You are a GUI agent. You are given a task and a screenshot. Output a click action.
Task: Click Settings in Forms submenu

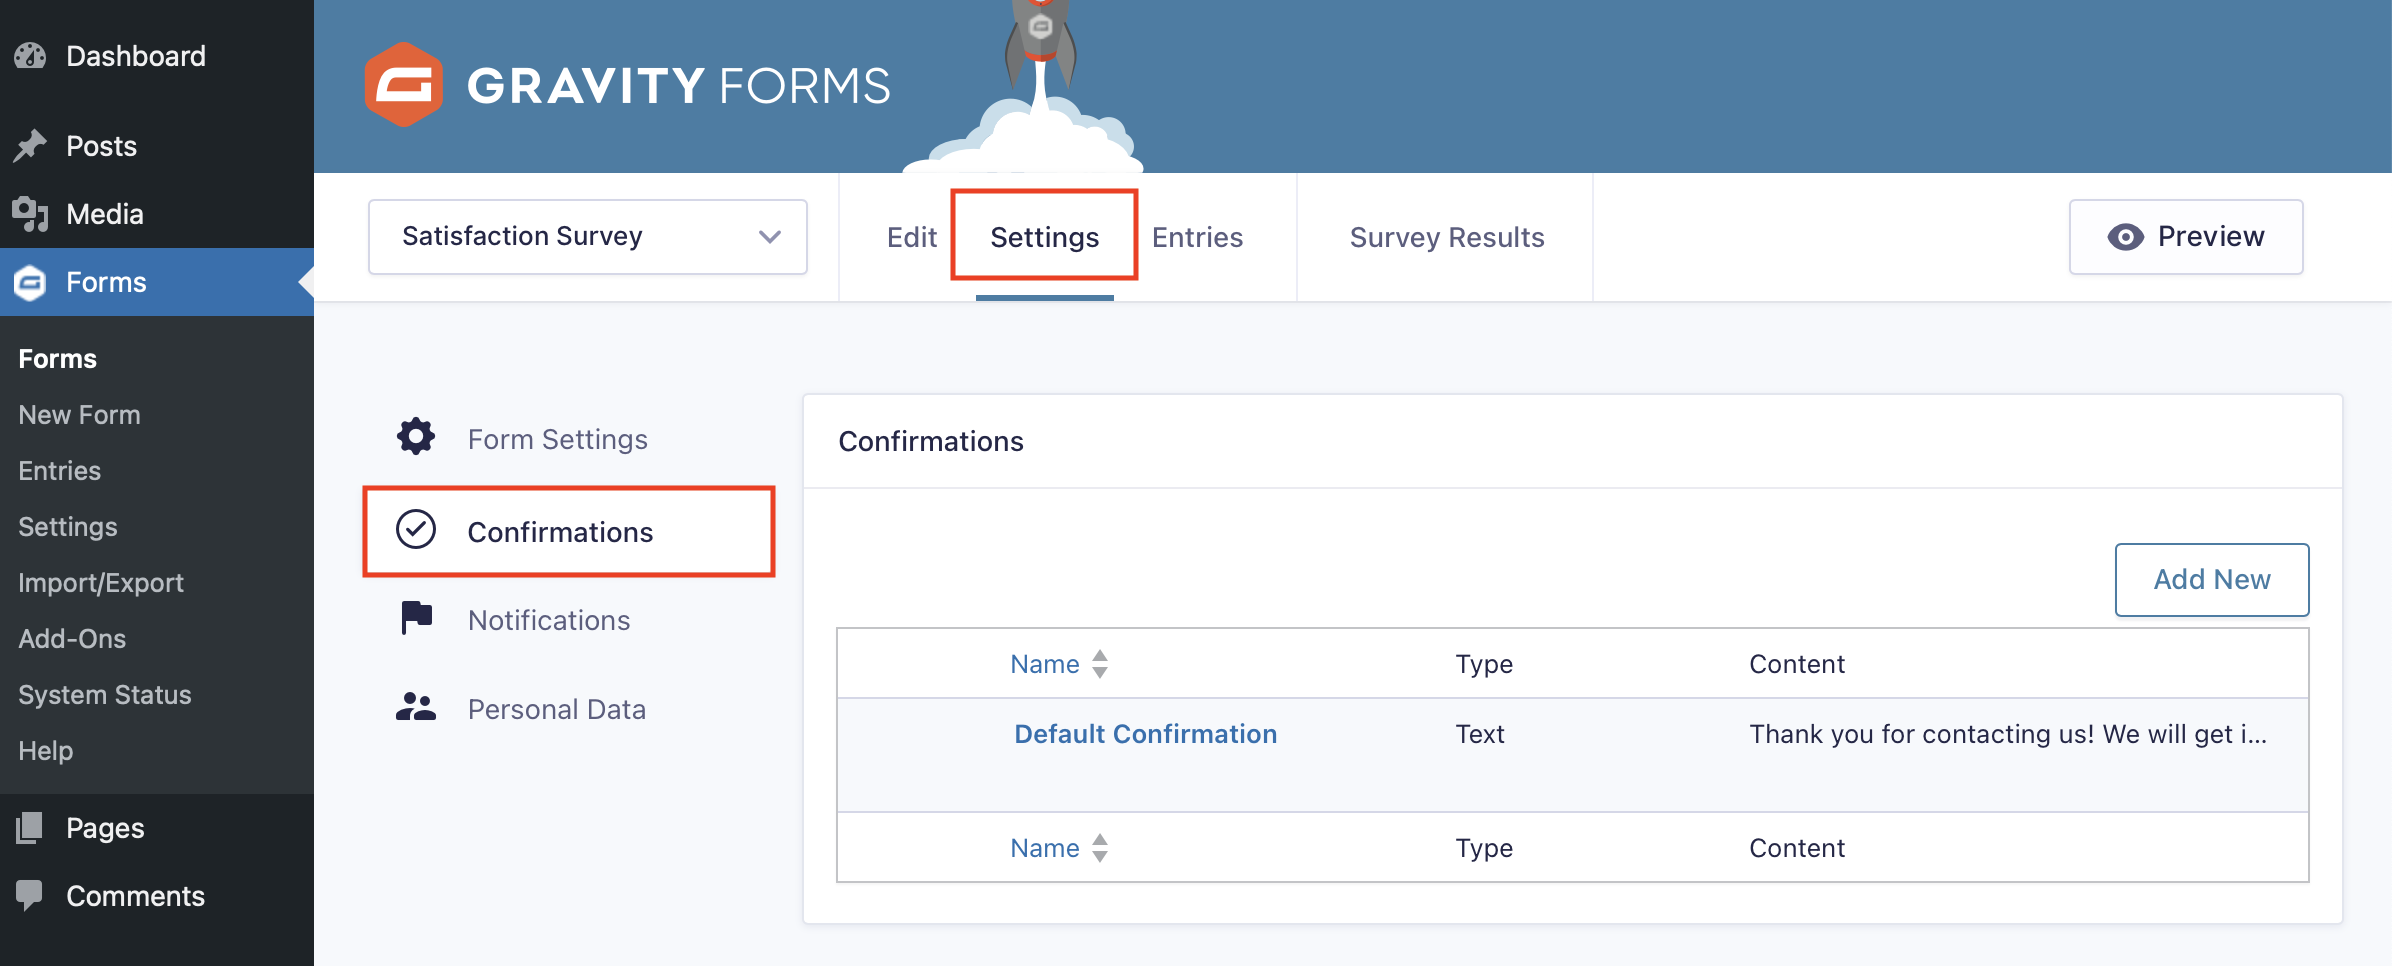[67, 527]
